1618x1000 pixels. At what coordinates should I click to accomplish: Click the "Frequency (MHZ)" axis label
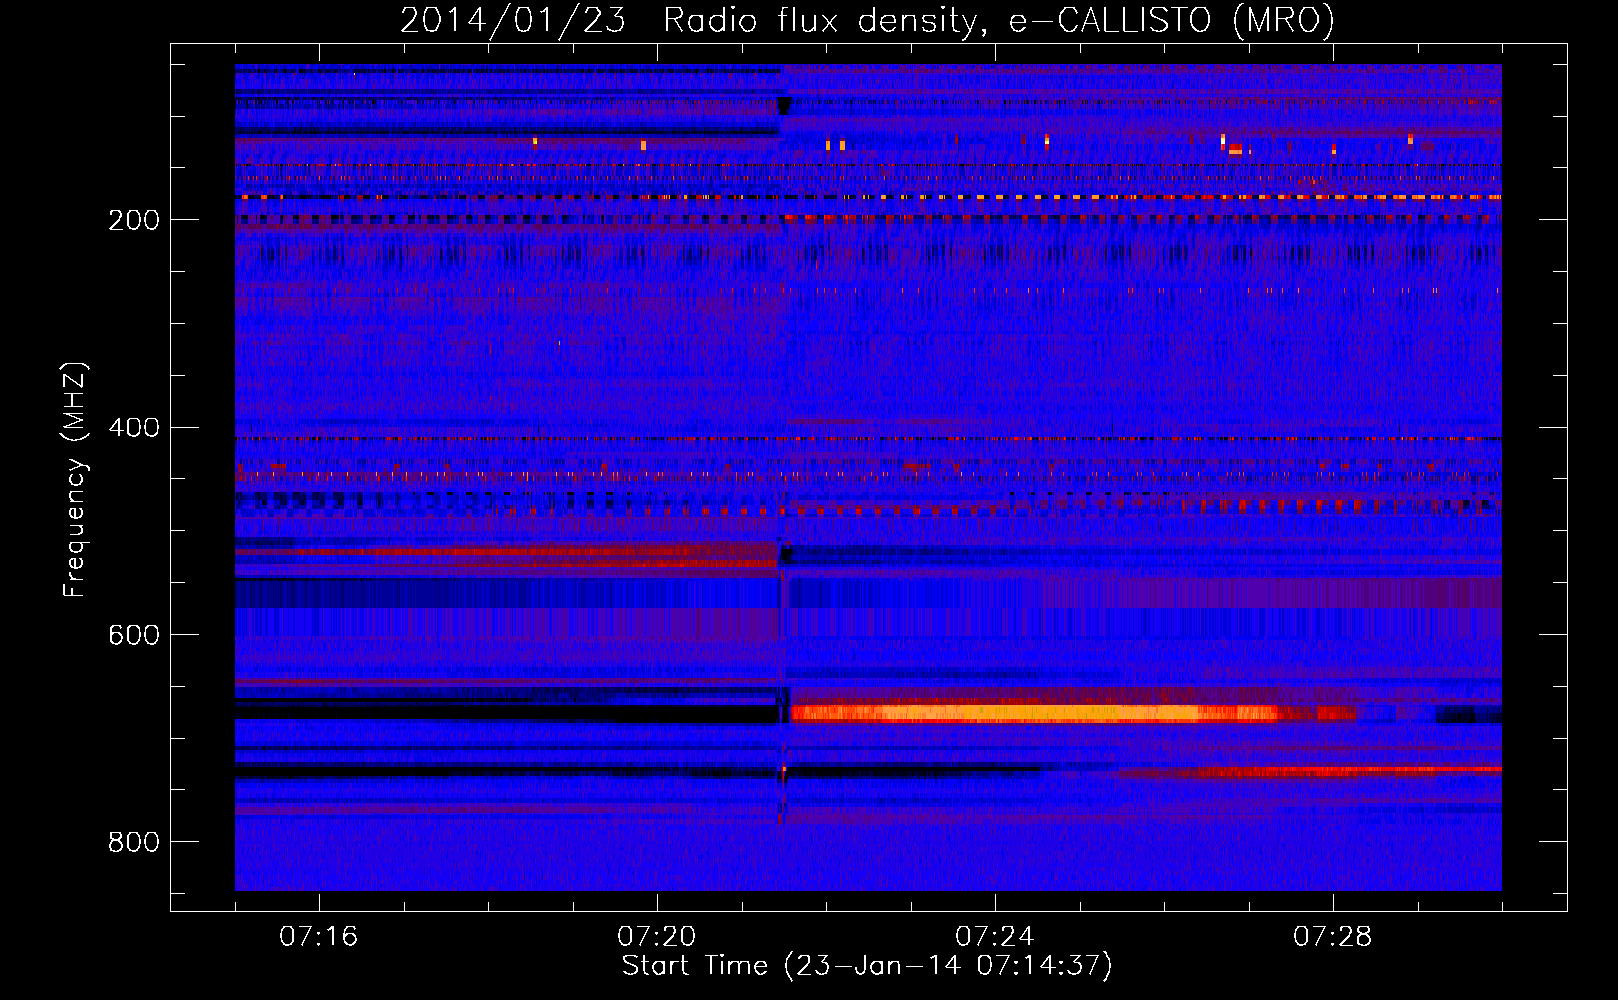(x=74, y=480)
